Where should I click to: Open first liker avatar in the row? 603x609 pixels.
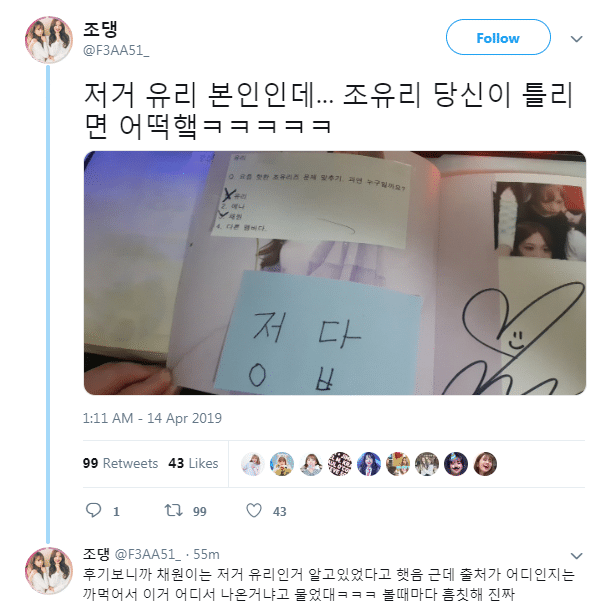click(253, 464)
